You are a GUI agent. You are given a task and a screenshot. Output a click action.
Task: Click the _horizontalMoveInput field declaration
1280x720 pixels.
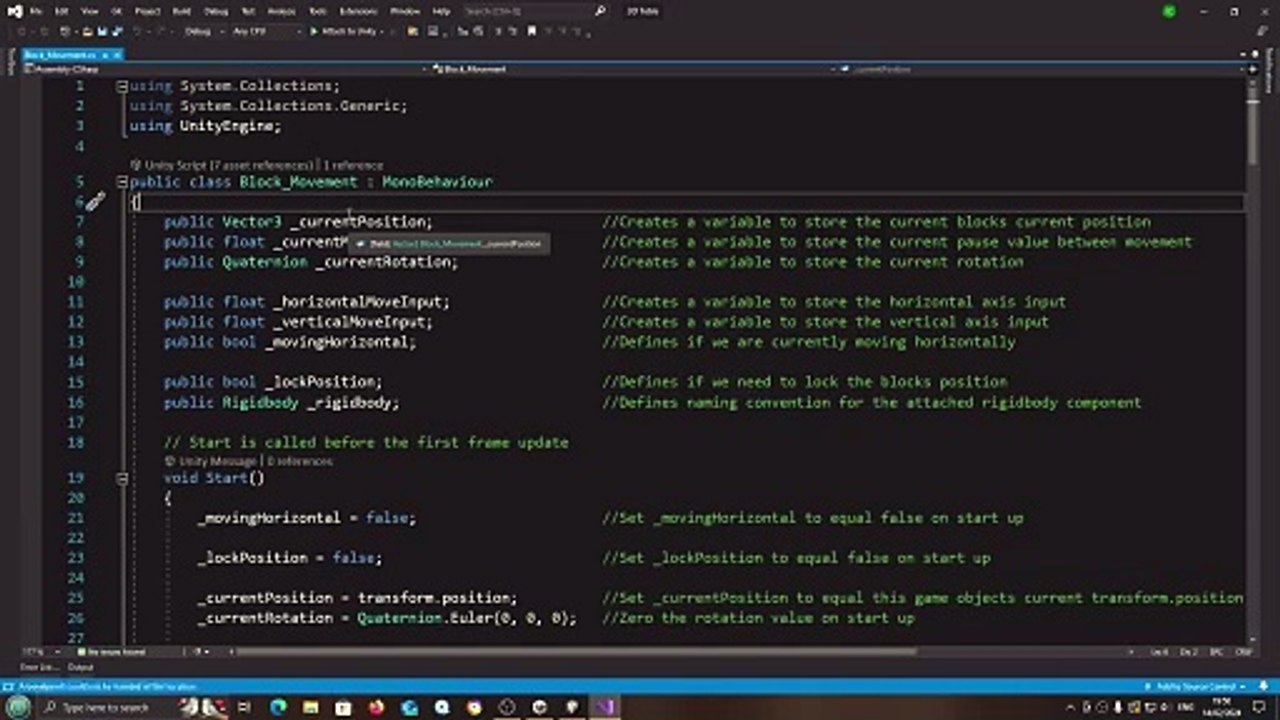tap(307, 302)
